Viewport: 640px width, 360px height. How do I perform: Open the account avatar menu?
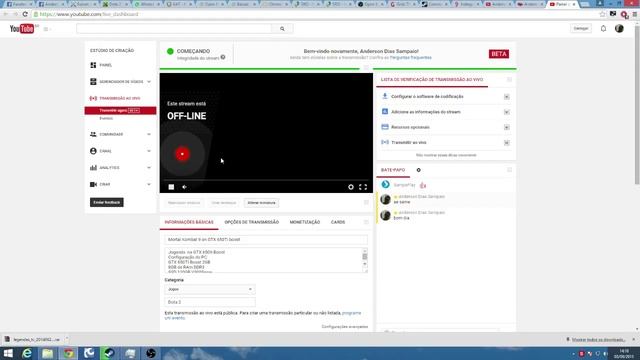[619, 29]
